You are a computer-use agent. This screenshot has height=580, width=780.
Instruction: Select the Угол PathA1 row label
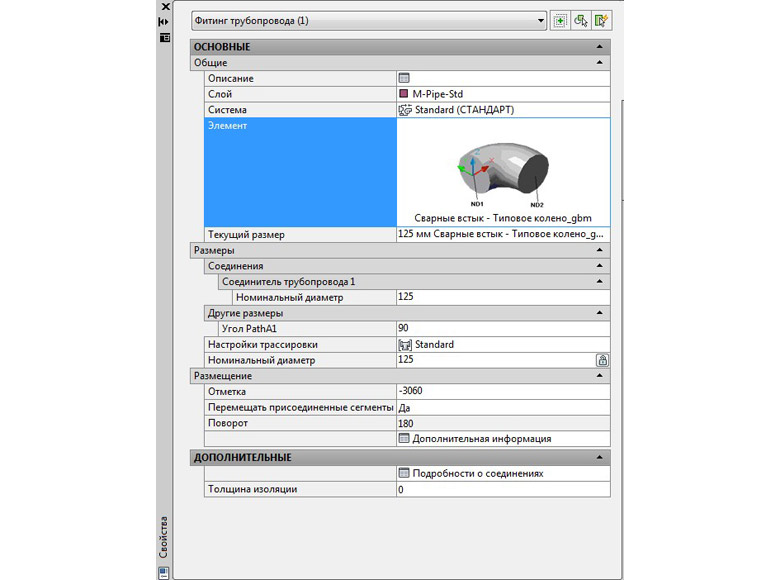pos(307,329)
